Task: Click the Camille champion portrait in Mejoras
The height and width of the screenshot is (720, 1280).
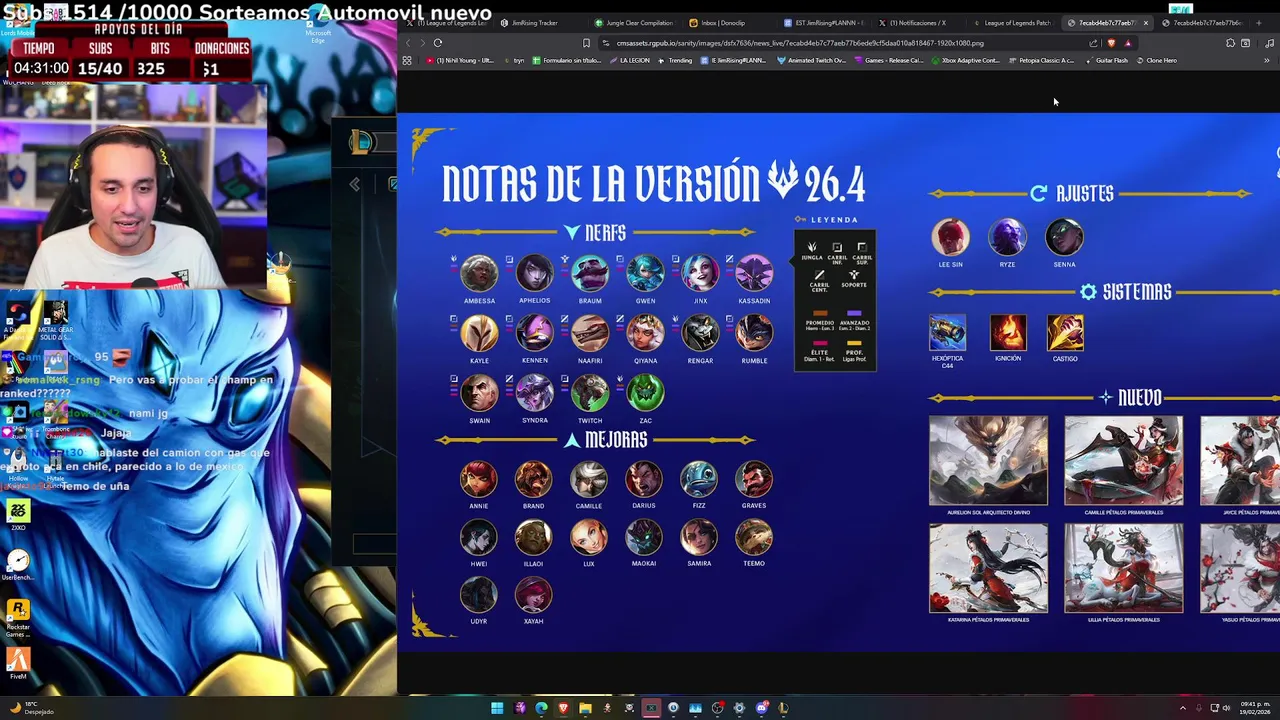Action: click(x=588, y=479)
